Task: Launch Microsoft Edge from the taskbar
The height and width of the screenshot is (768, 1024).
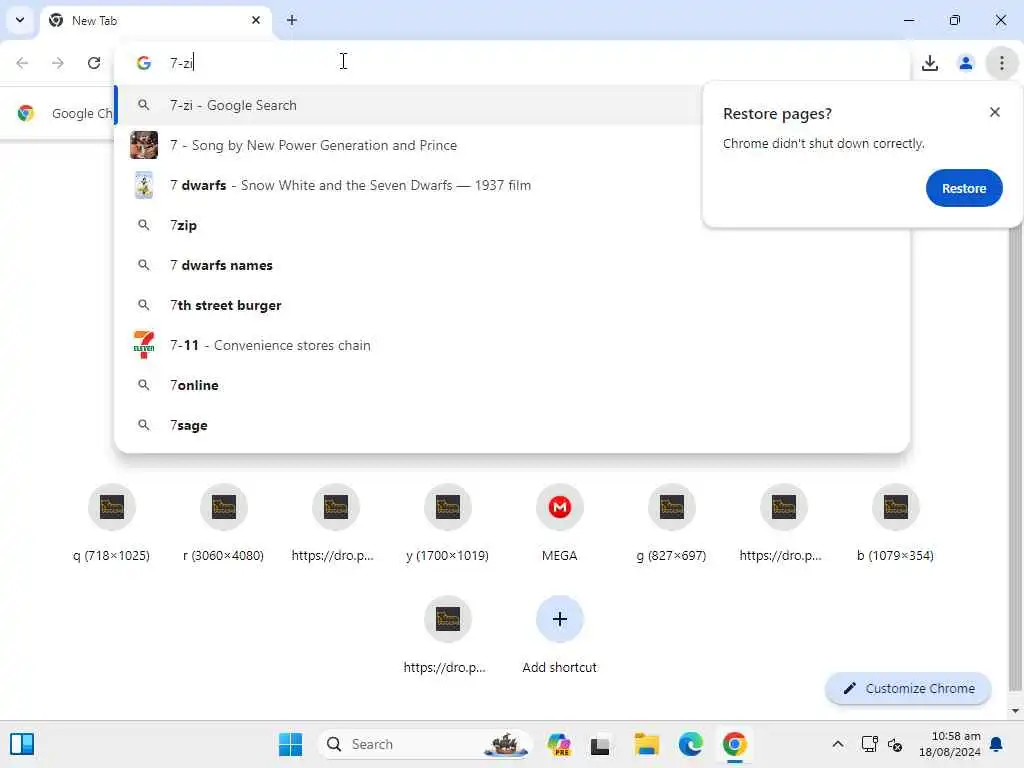Action: [x=691, y=744]
